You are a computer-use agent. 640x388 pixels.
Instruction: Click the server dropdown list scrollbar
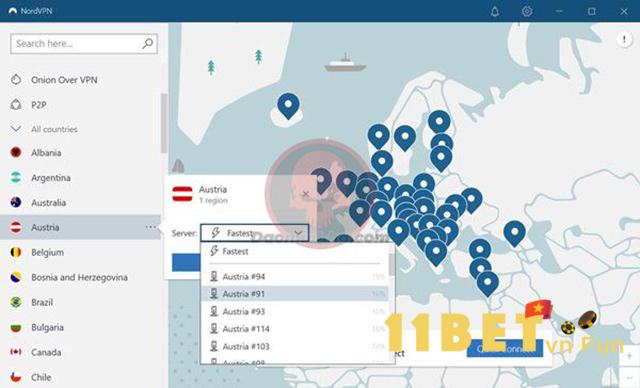click(x=391, y=265)
